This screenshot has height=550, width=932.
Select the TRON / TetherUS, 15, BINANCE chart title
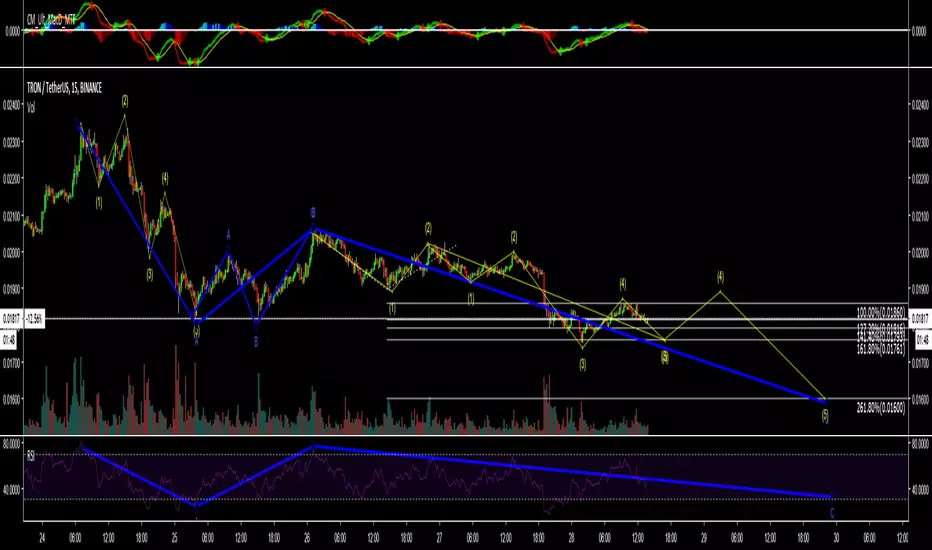click(x=64, y=88)
